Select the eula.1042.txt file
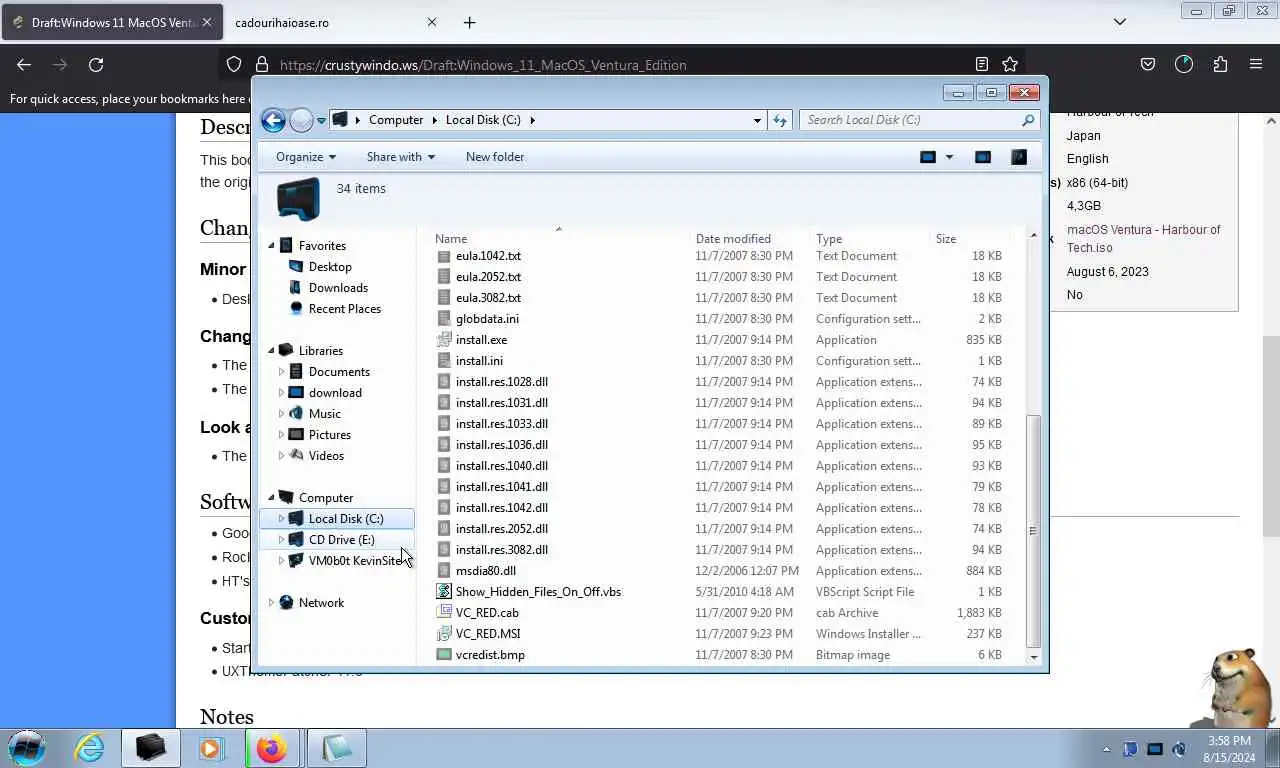The width and height of the screenshot is (1280, 768). pos(488,256)
